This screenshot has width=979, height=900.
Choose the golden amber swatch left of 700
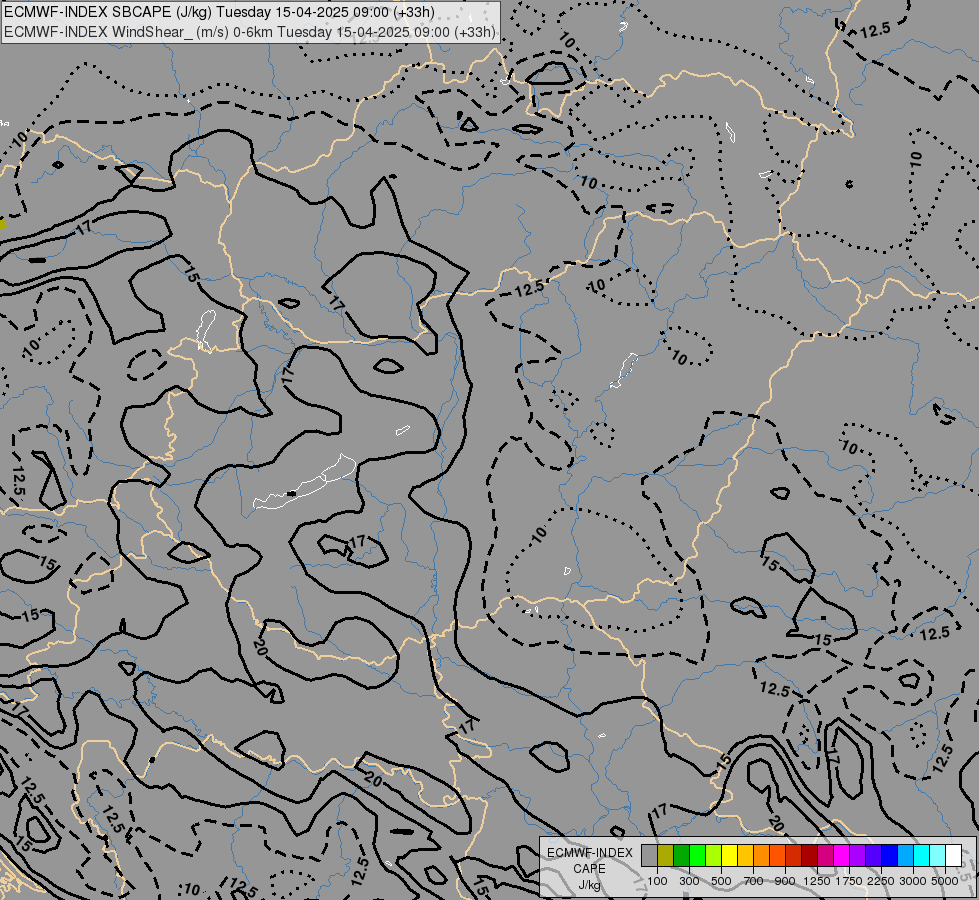[745, 856]
